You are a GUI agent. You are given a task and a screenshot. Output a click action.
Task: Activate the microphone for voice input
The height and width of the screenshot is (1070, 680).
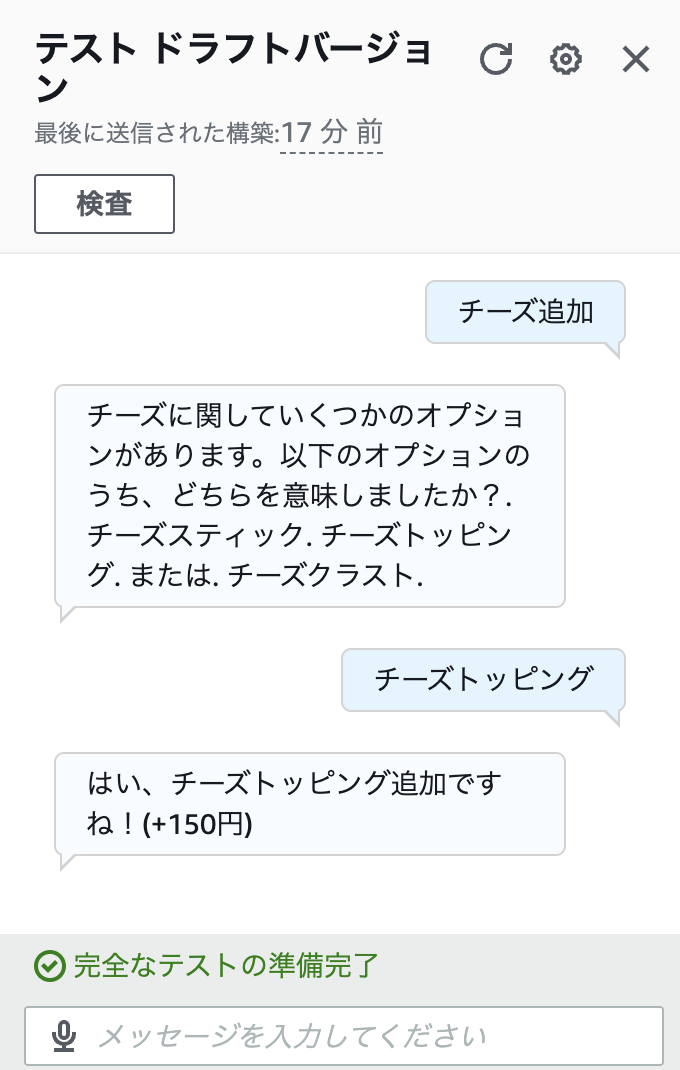point(64,1035)
